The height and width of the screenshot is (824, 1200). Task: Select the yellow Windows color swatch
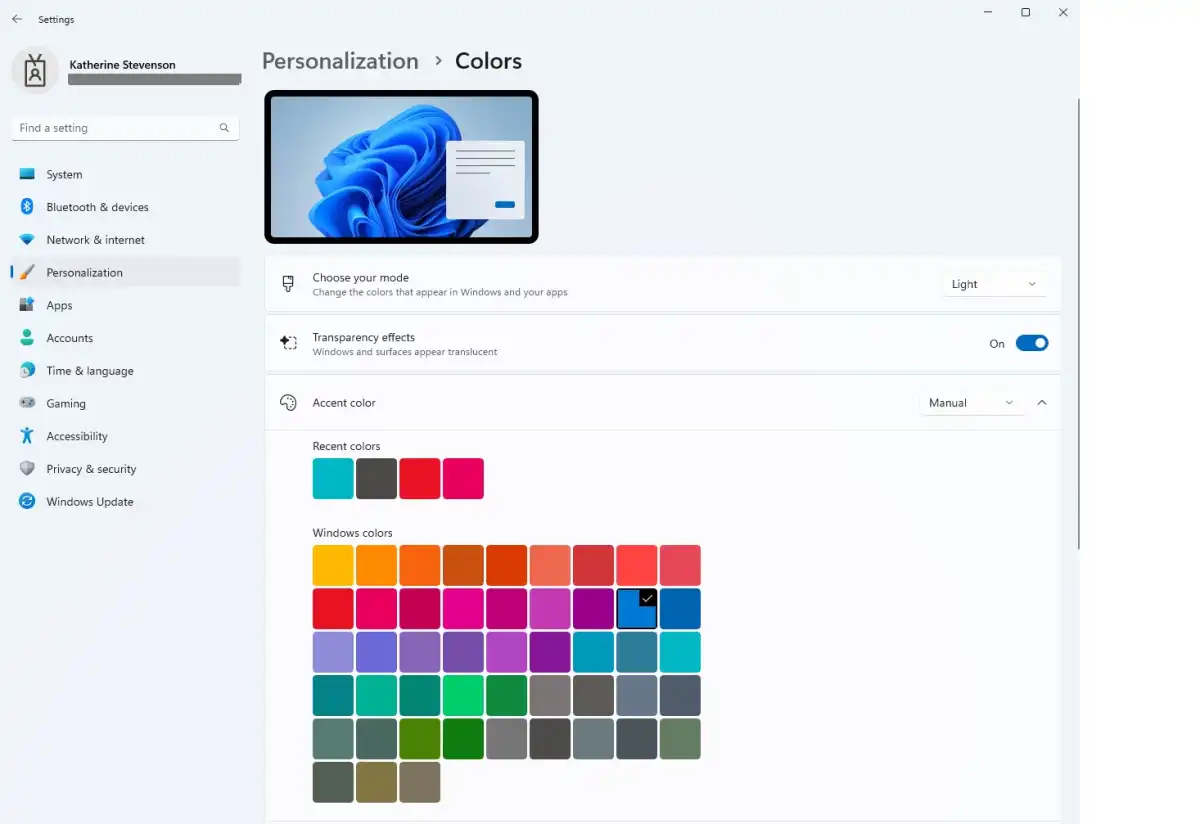click(x=333, y=565)
